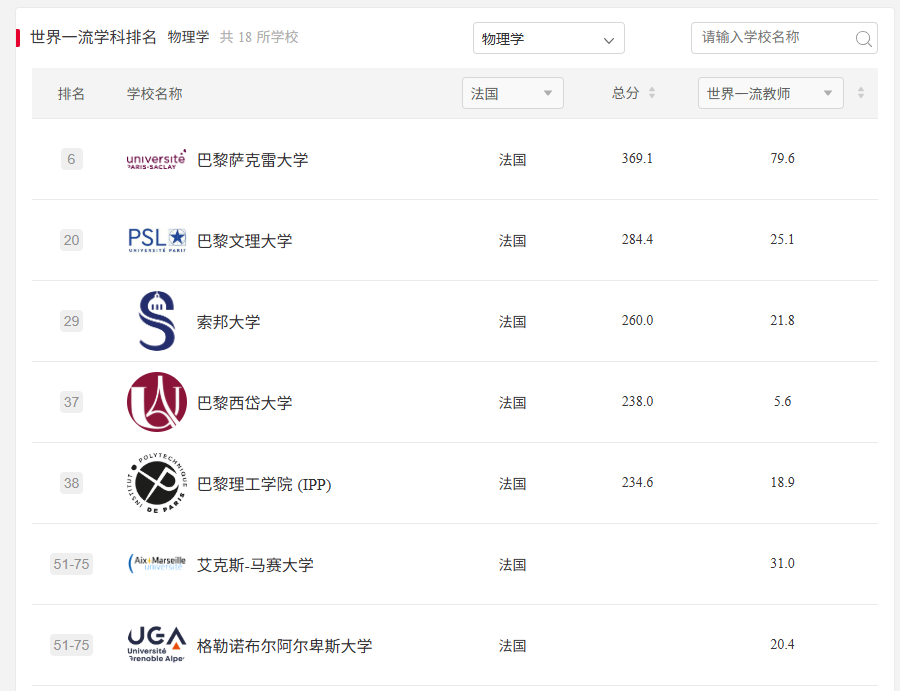Open 索邦大学 university link
This screenshot has height=691, width=900.
pyautogui.click(x=229, y=322)
